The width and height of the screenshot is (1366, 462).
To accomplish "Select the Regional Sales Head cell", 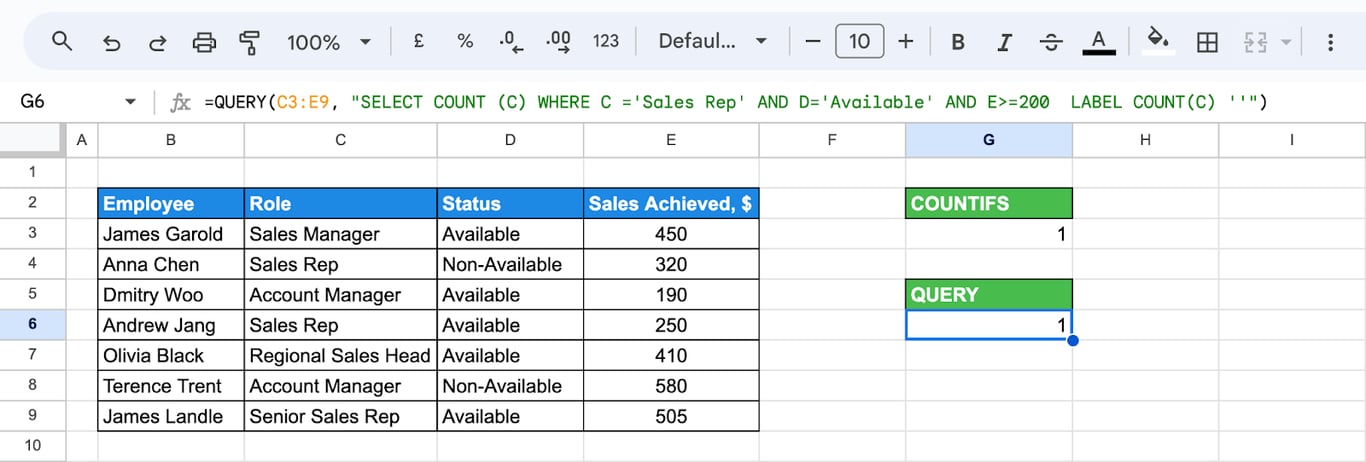I will click(x=341, y=355).
